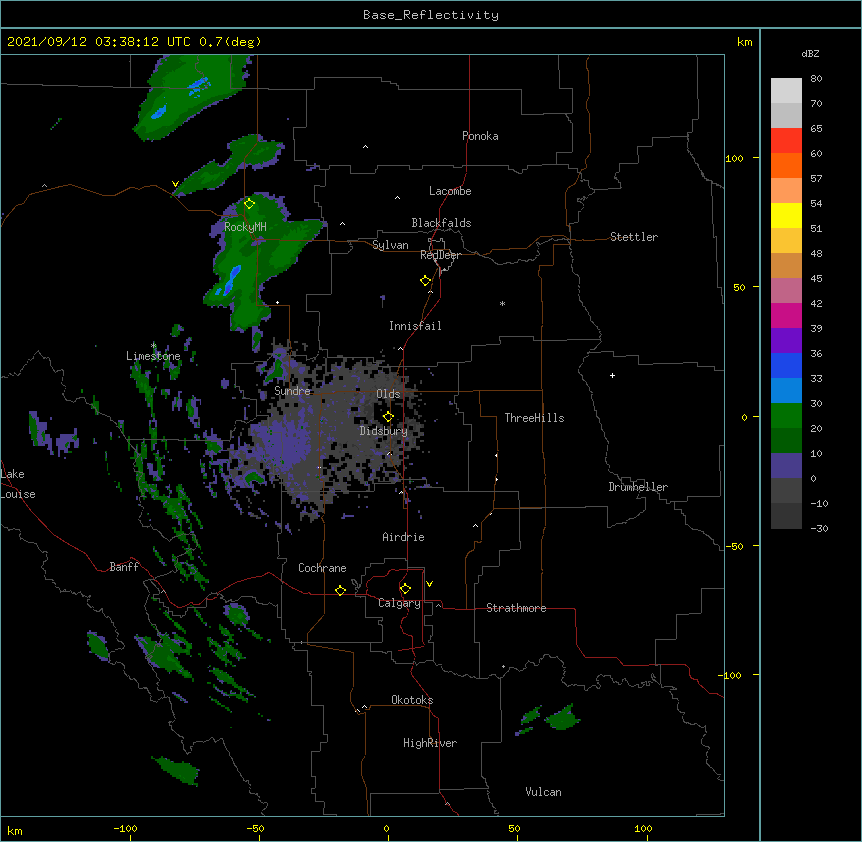The width and height of the screenshot is (862, 842).
Task: Click the km label above the legend
Action: pos(744,42)
